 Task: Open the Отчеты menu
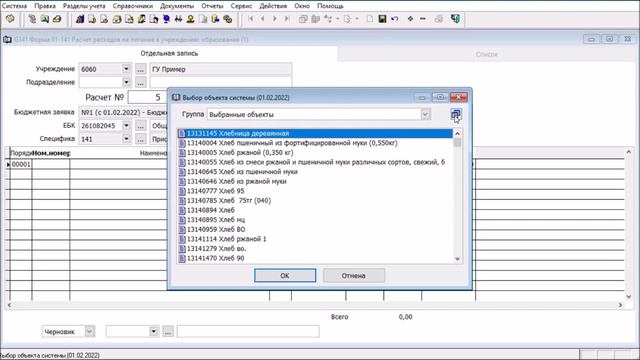212,6
